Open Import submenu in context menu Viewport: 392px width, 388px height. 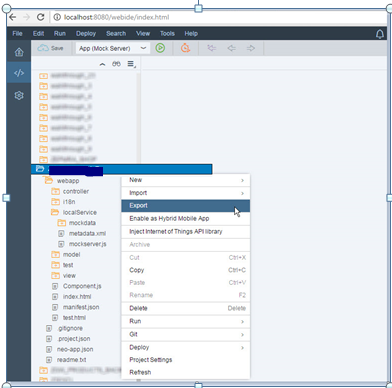click(x=186, y=193)
